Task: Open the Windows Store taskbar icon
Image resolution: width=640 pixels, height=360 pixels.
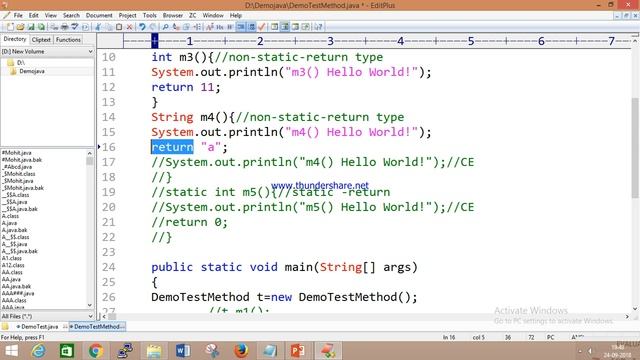Action: pos(67,351)
